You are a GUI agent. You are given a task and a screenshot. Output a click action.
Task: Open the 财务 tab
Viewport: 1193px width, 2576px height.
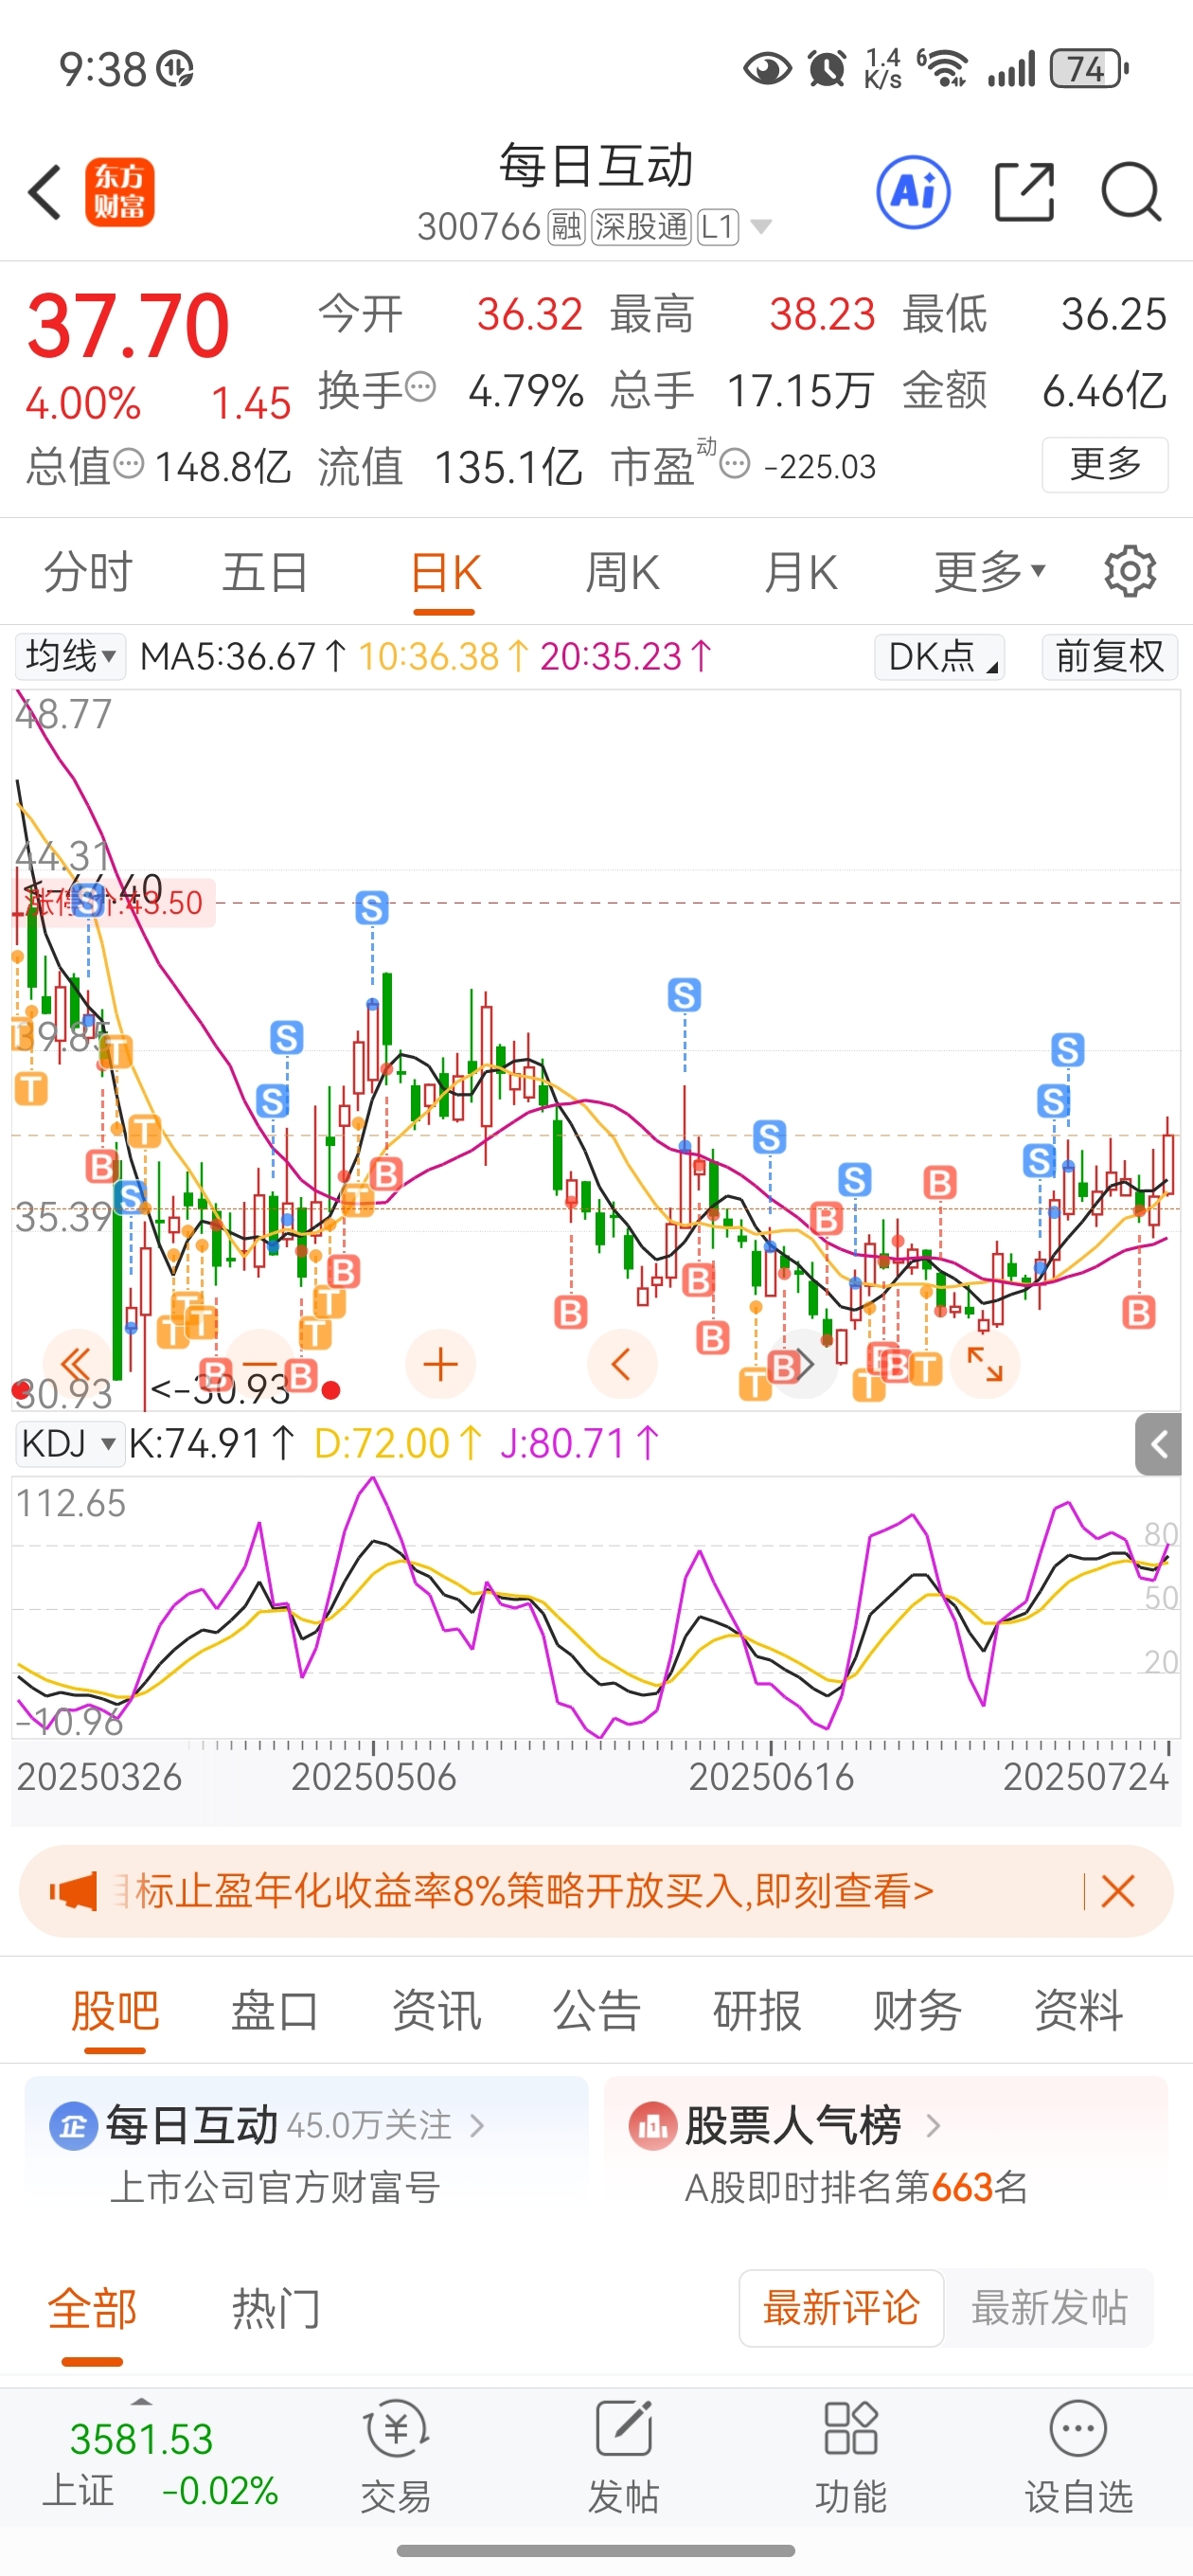[917, 2010]
